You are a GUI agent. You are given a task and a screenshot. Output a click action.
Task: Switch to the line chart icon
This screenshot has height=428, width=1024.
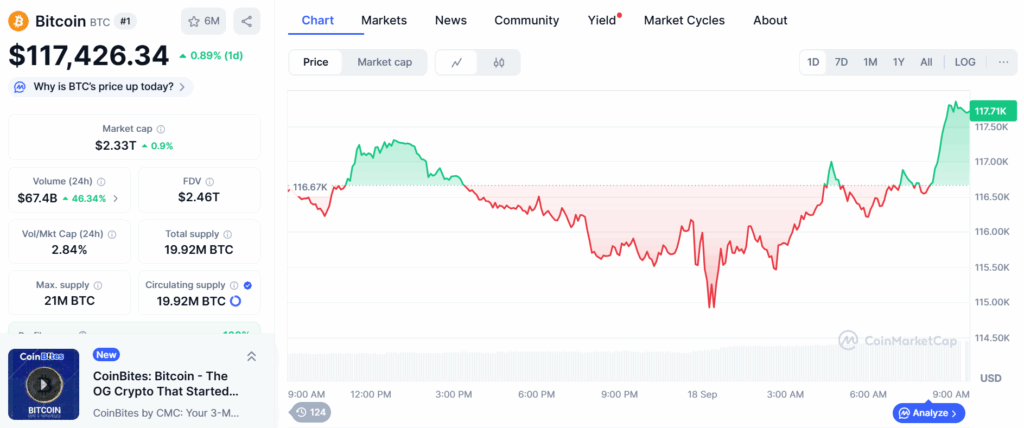[456, 63]
